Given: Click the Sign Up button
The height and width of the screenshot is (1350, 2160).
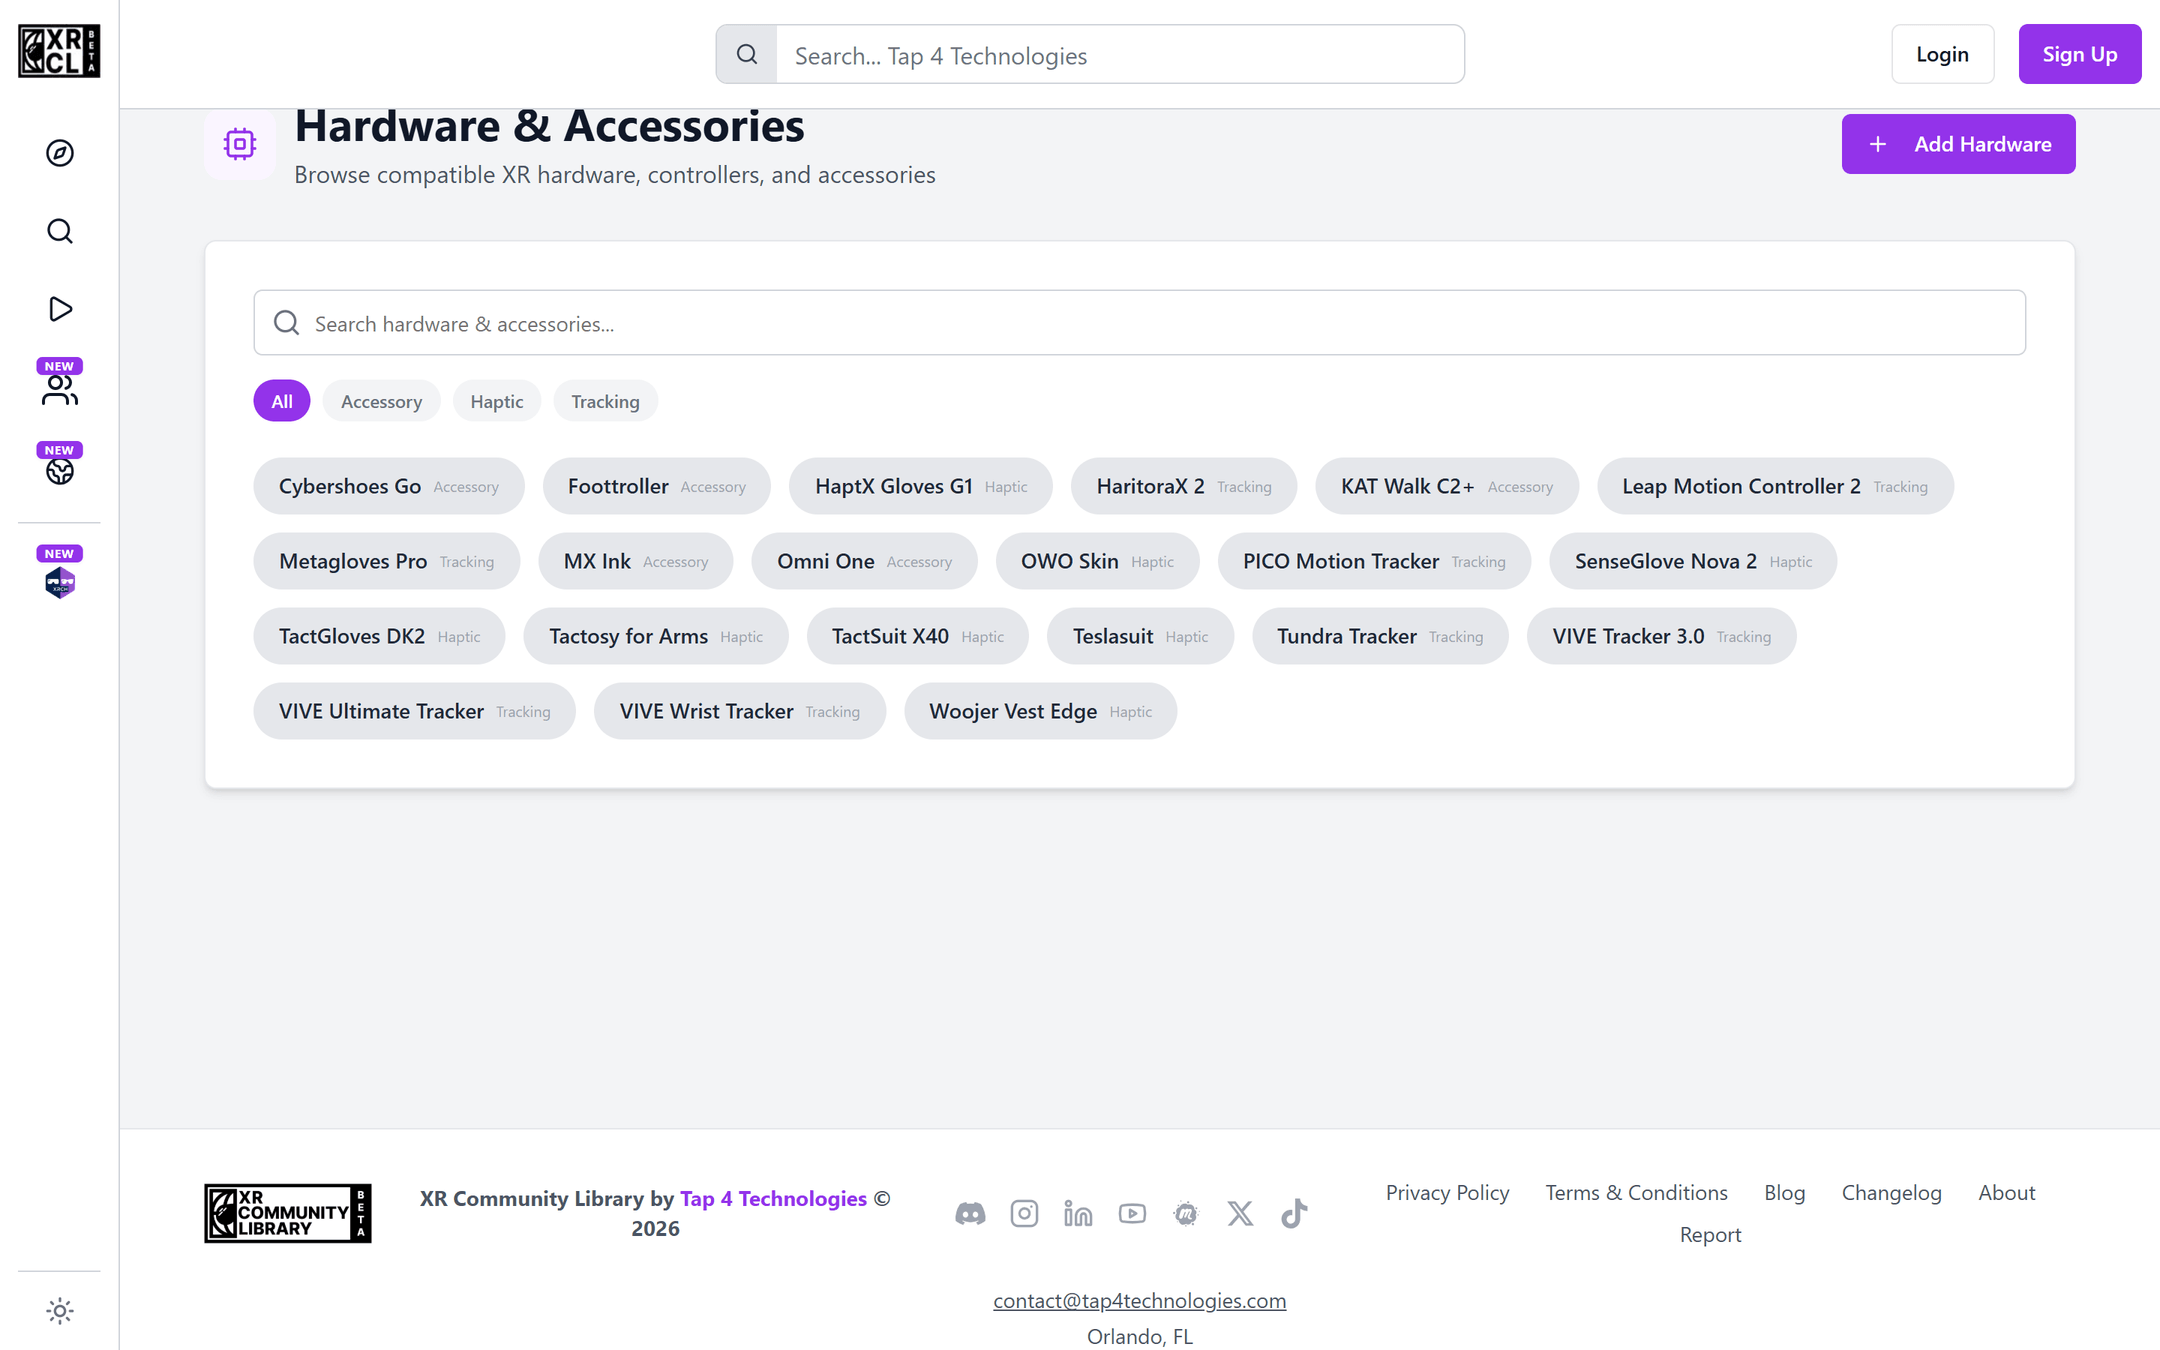Looking at the screenshot, I should [x=2079, y=54].
